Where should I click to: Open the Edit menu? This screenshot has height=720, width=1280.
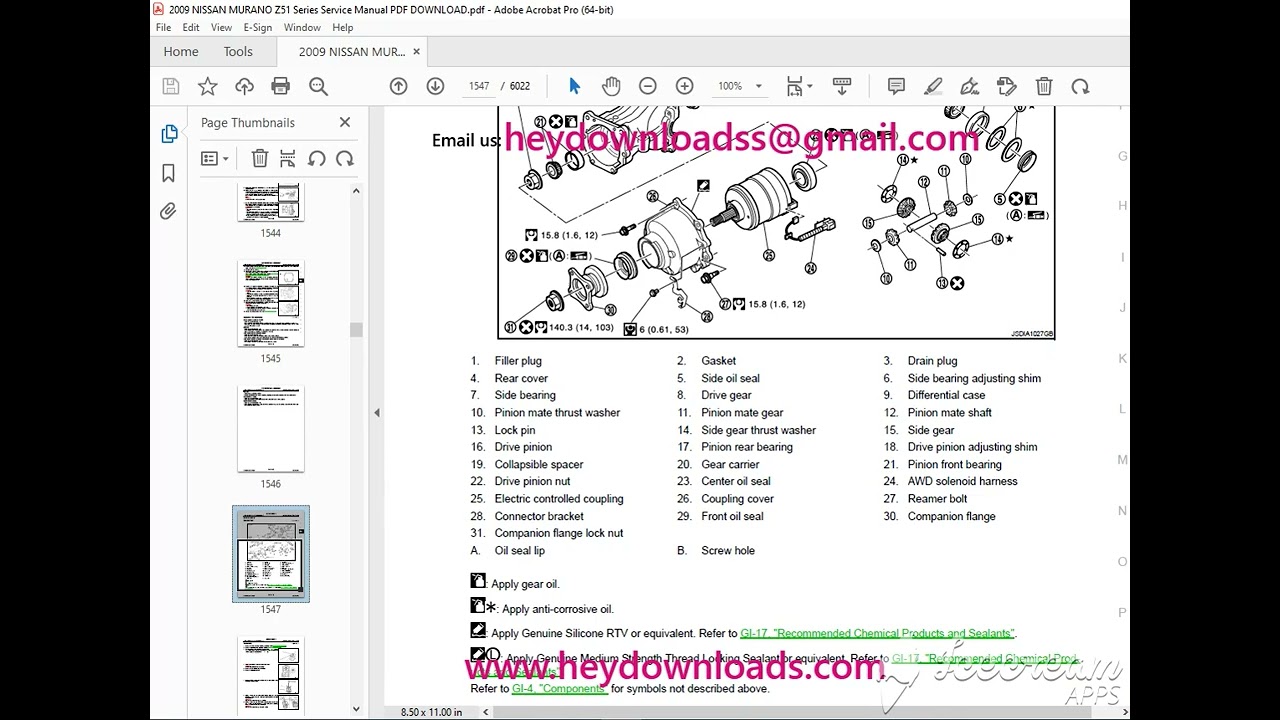pyautogui.click(x=191, y=28)
